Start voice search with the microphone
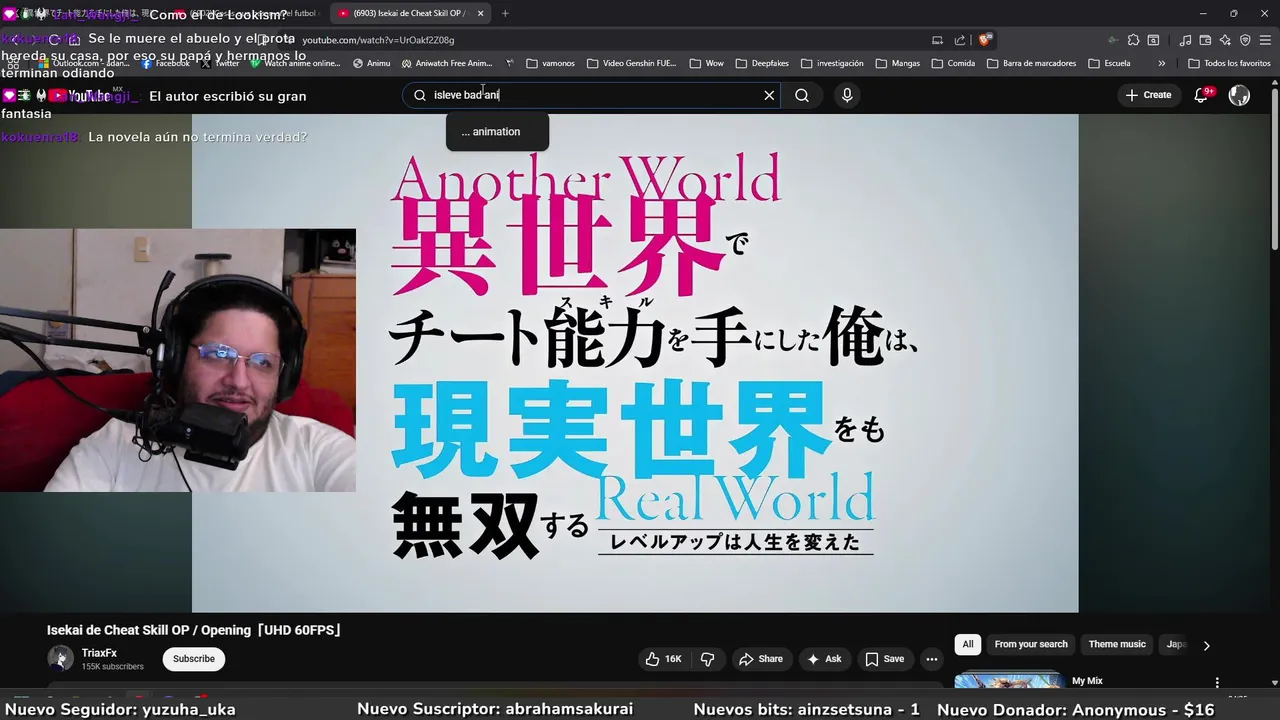The image size is (1280, 720). [847, 95]
